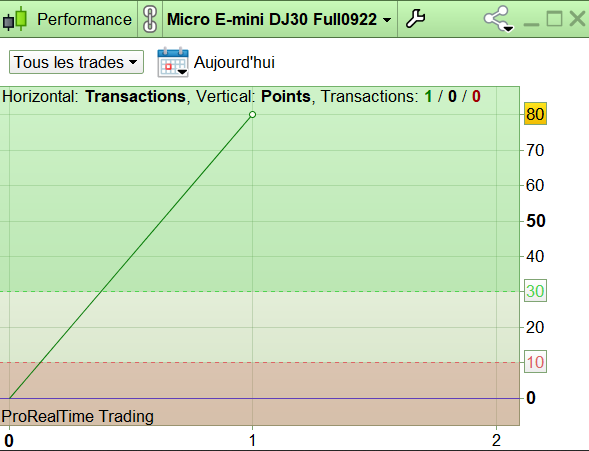This screenshot has height=451, width=589.
Task: Click the yellow 80 value marker
Action: point(535,114)
